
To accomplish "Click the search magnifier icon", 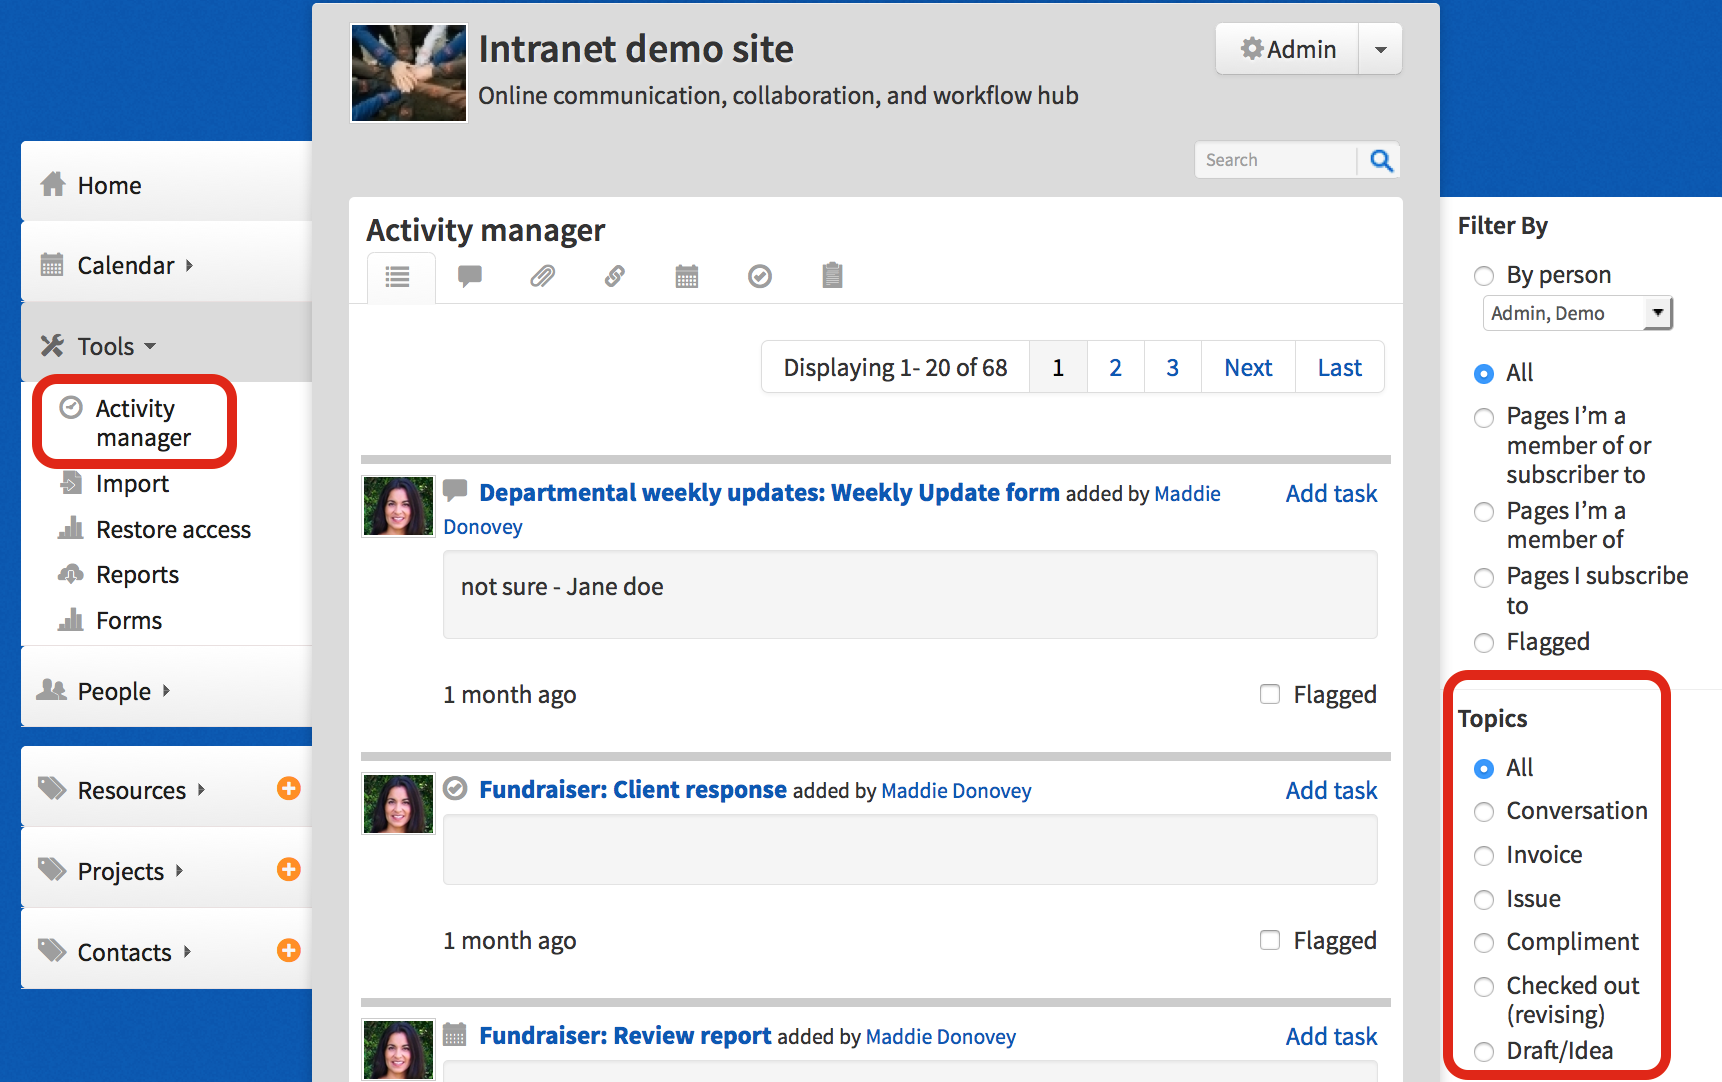I will pos(1381,160).
